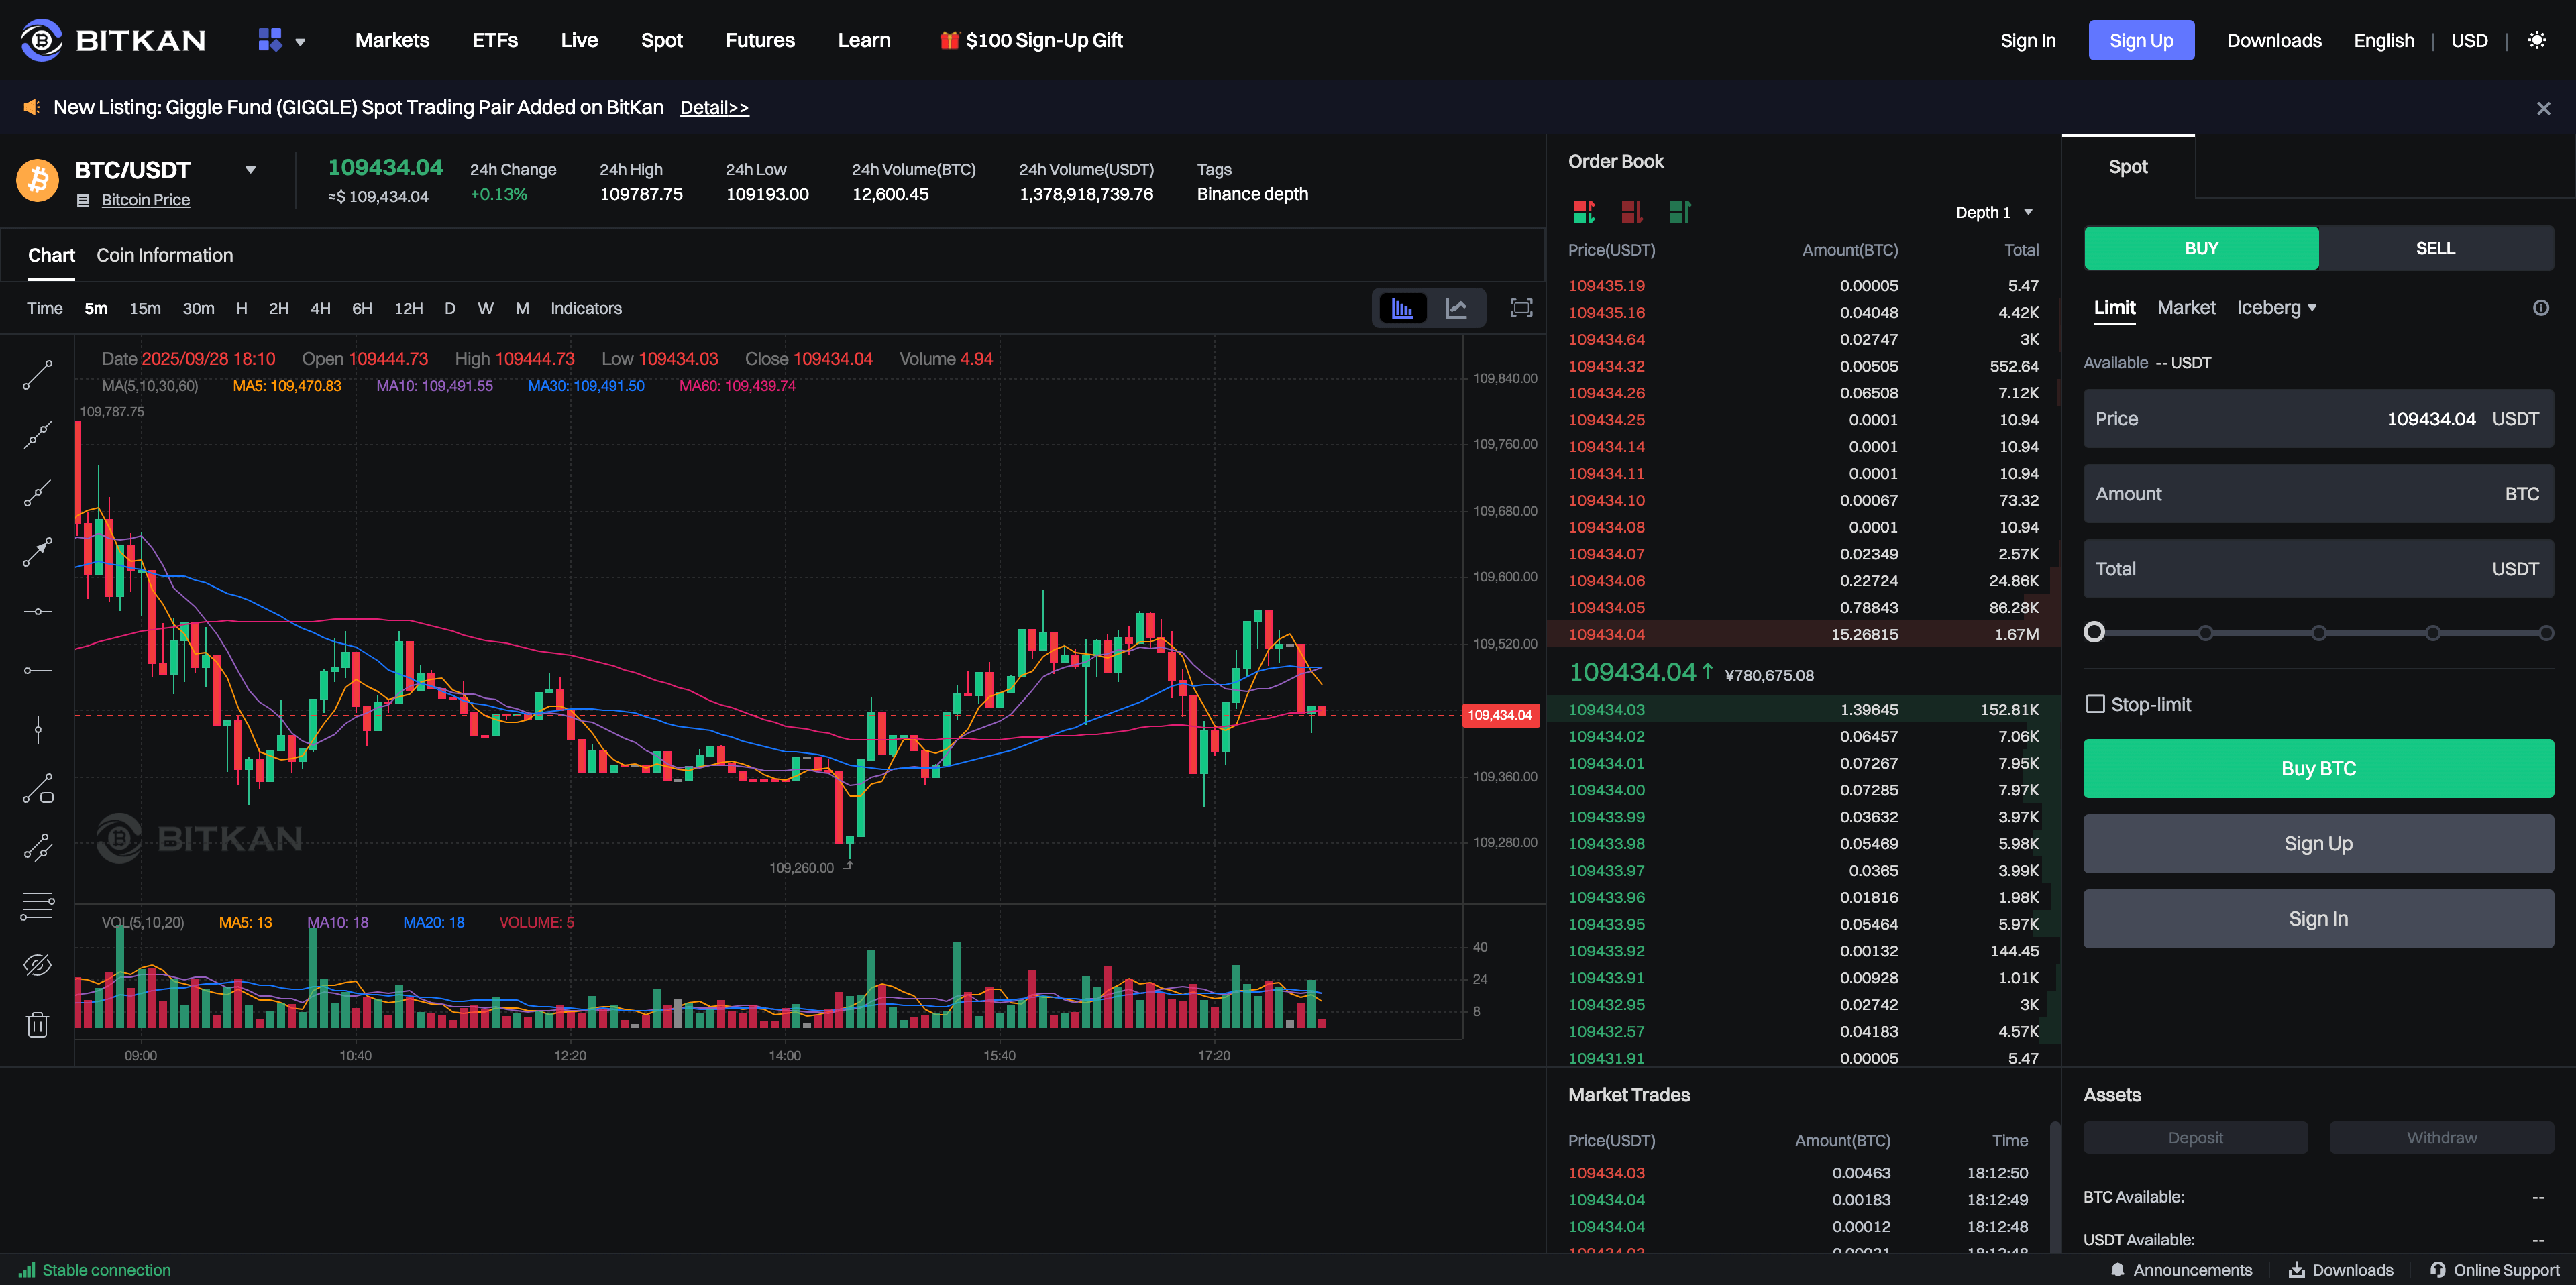
Task: Expand the chart to fullscreen
Action: 1521,308
